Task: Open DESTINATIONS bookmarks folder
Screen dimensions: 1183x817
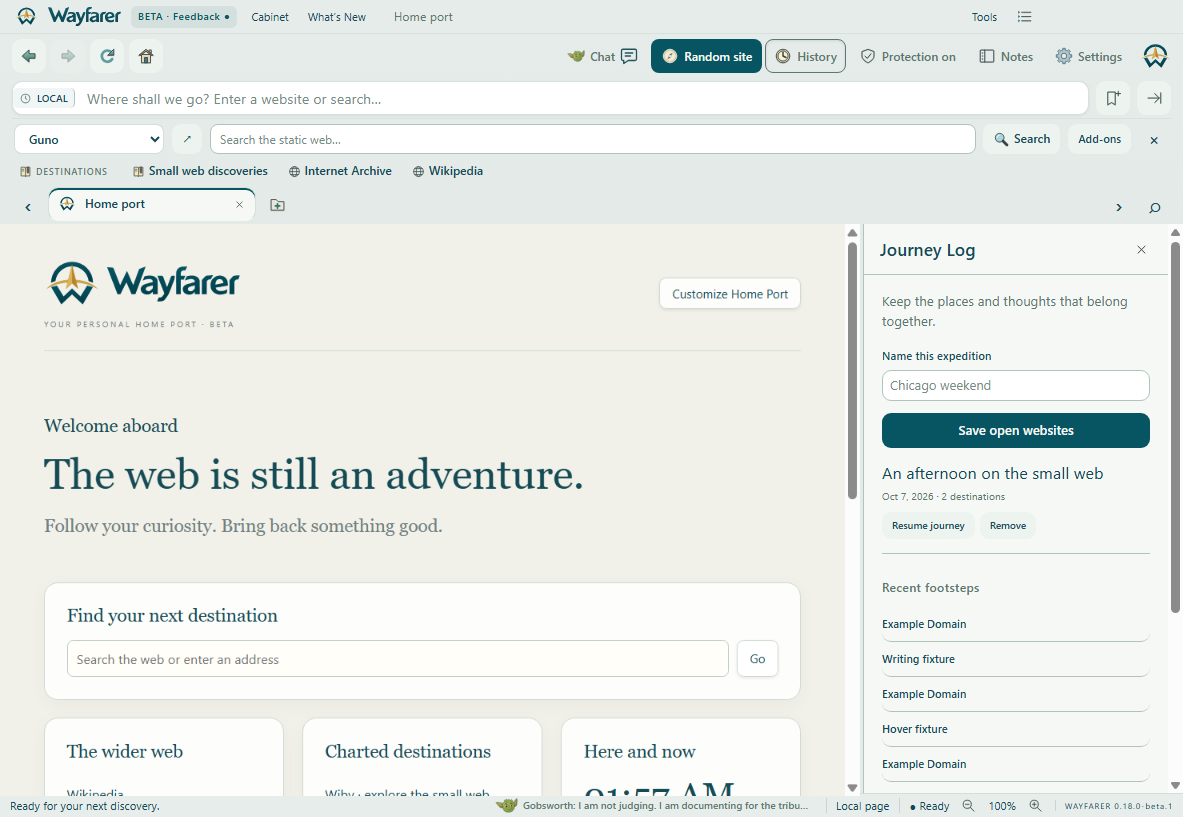Action: click(x=63, y=171)
